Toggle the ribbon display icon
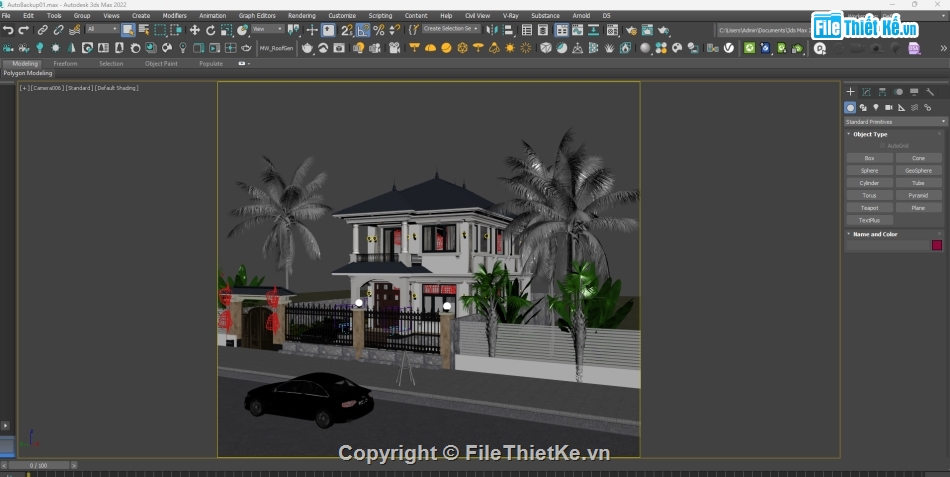 pyautogui.click(x=562, y=30)
